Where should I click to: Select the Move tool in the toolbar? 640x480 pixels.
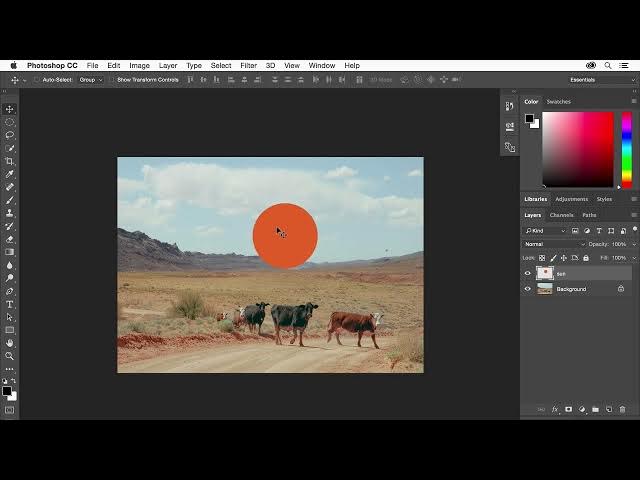(x=10, y=109)
